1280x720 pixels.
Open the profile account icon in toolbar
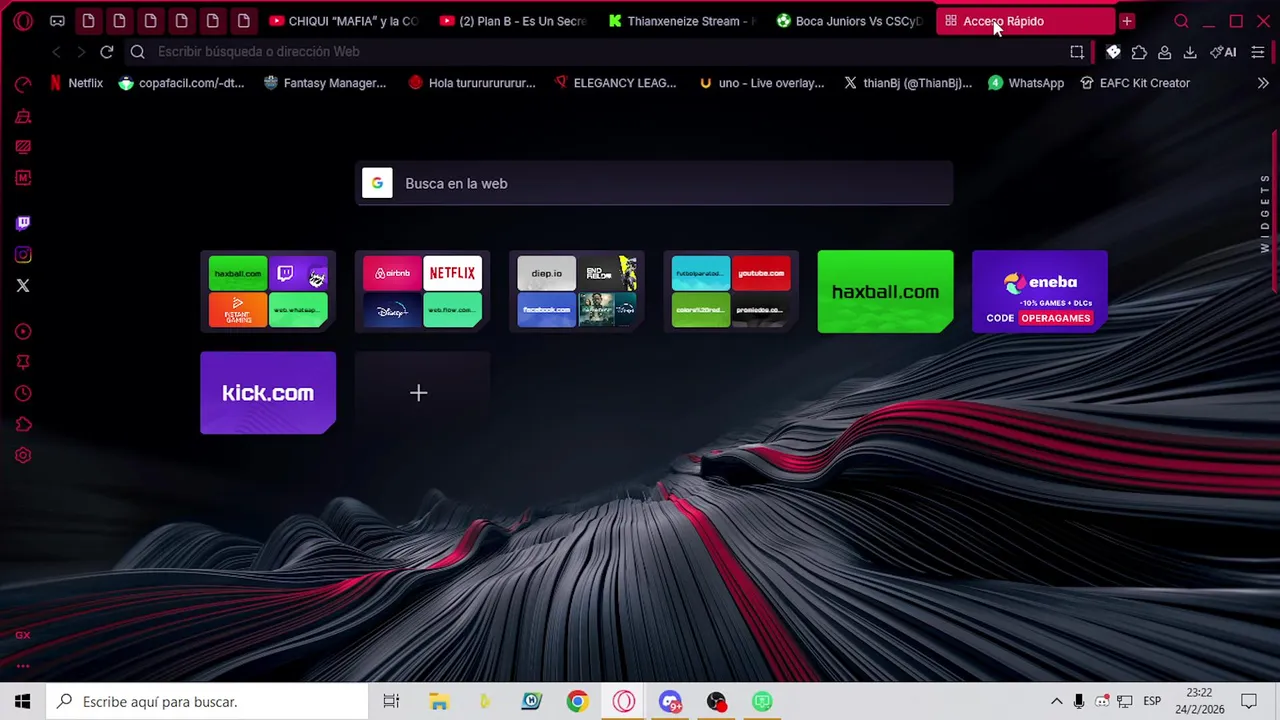[x=1164, y=52]
